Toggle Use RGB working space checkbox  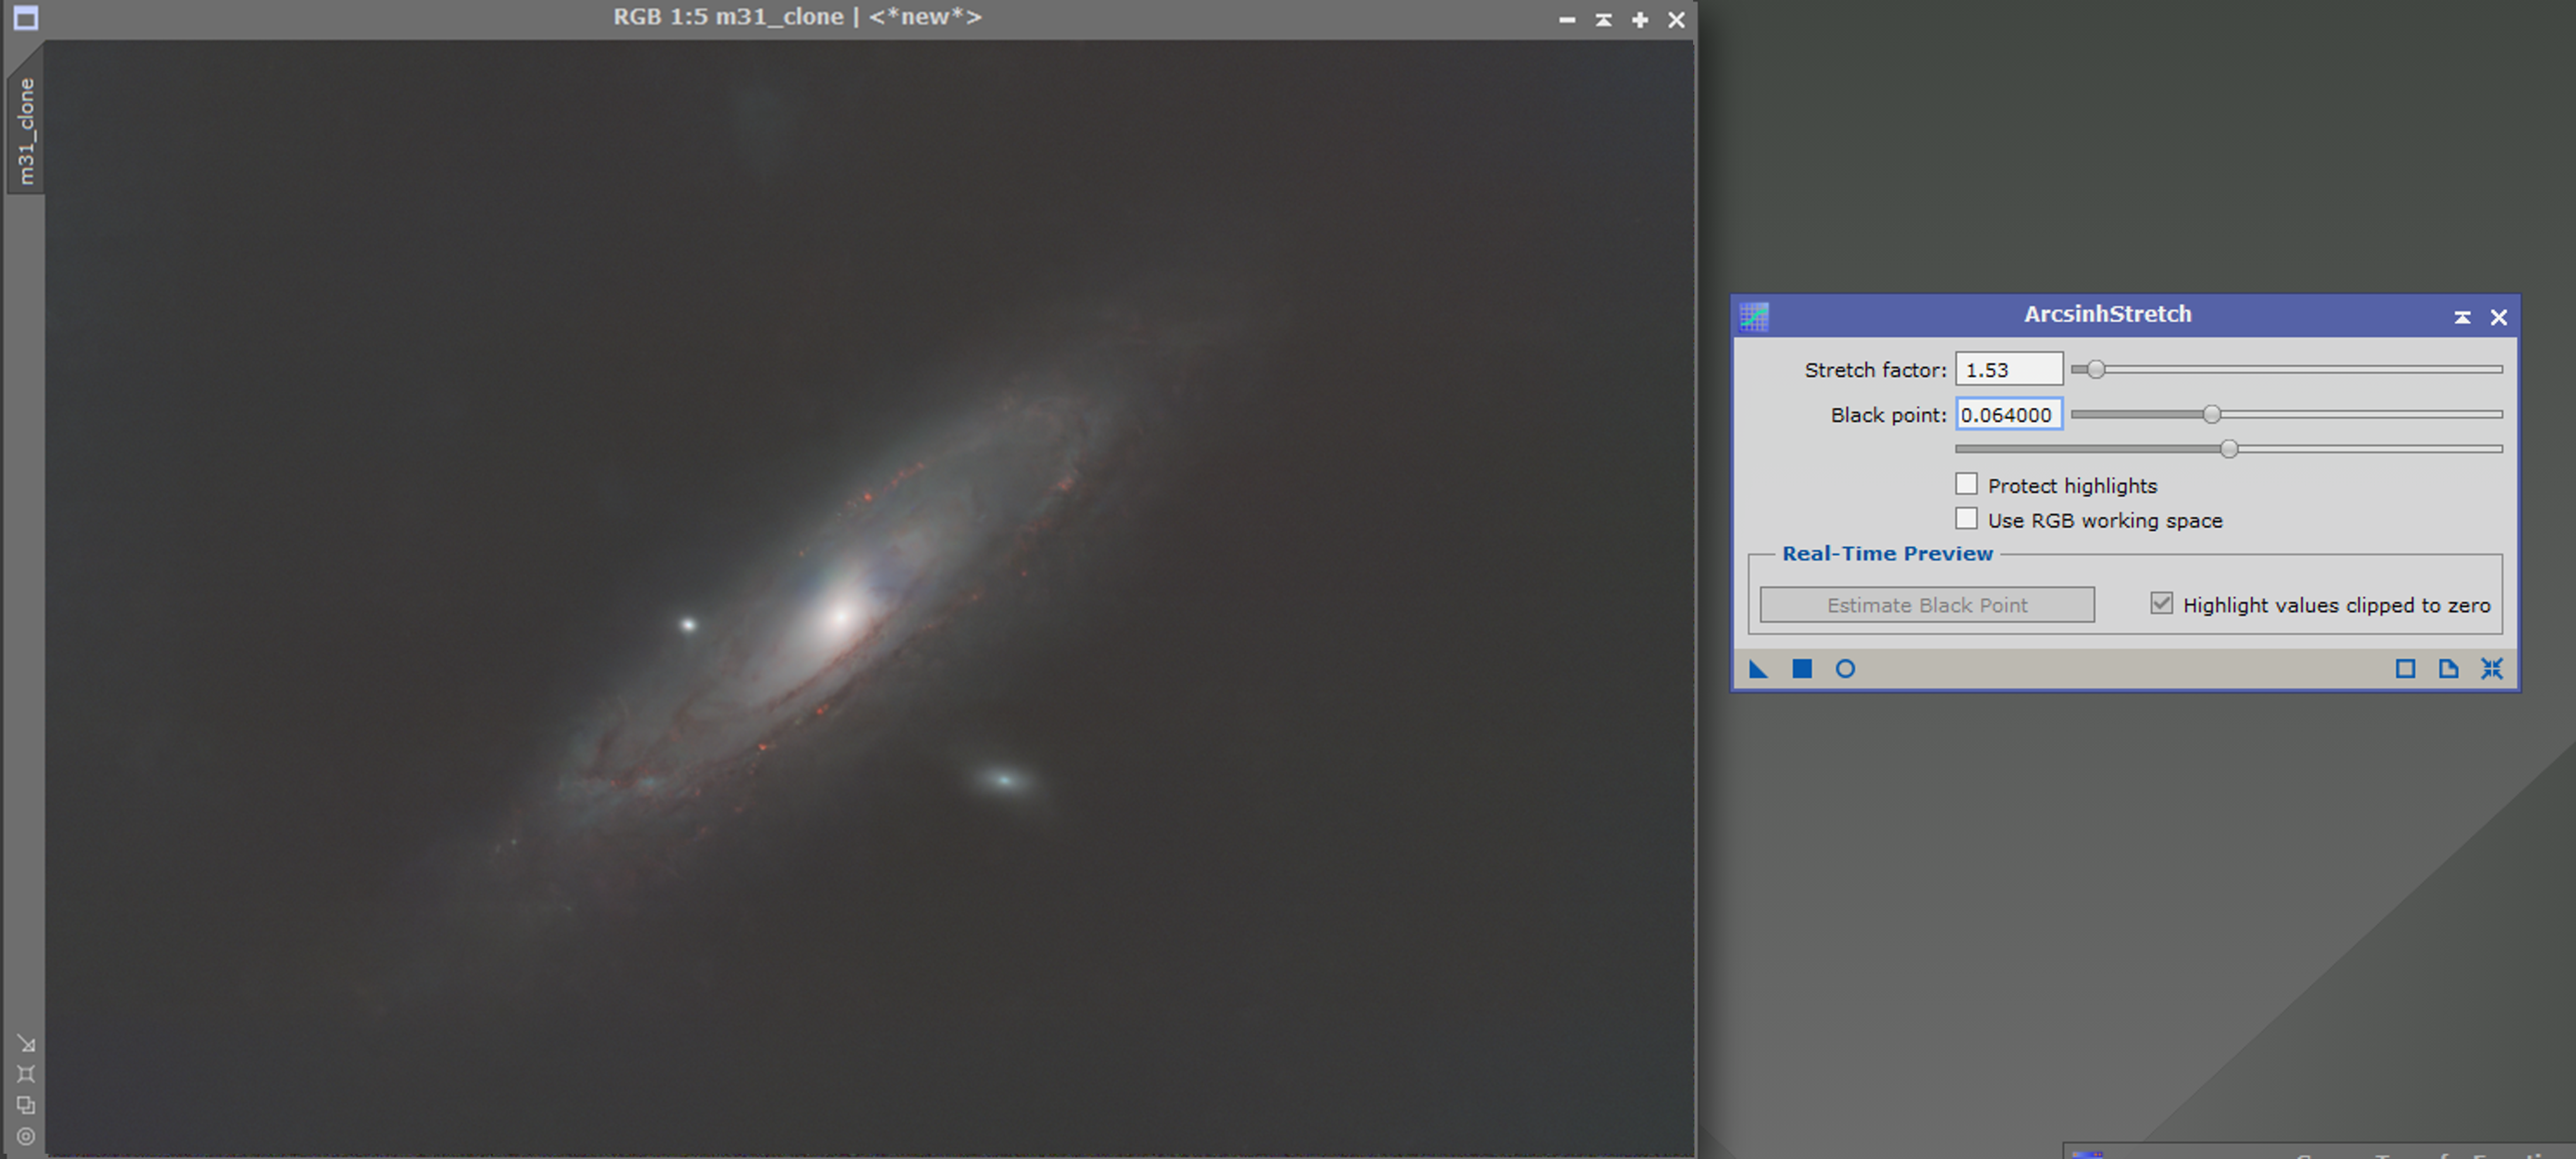1966,519
